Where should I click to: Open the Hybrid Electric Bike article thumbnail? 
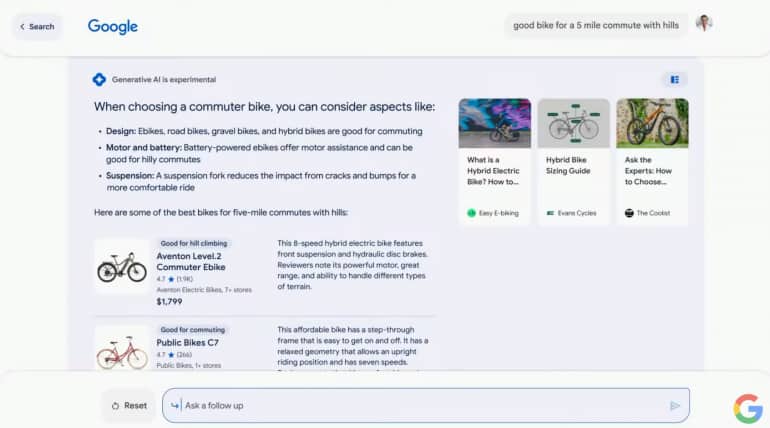[x=495, y=123]
